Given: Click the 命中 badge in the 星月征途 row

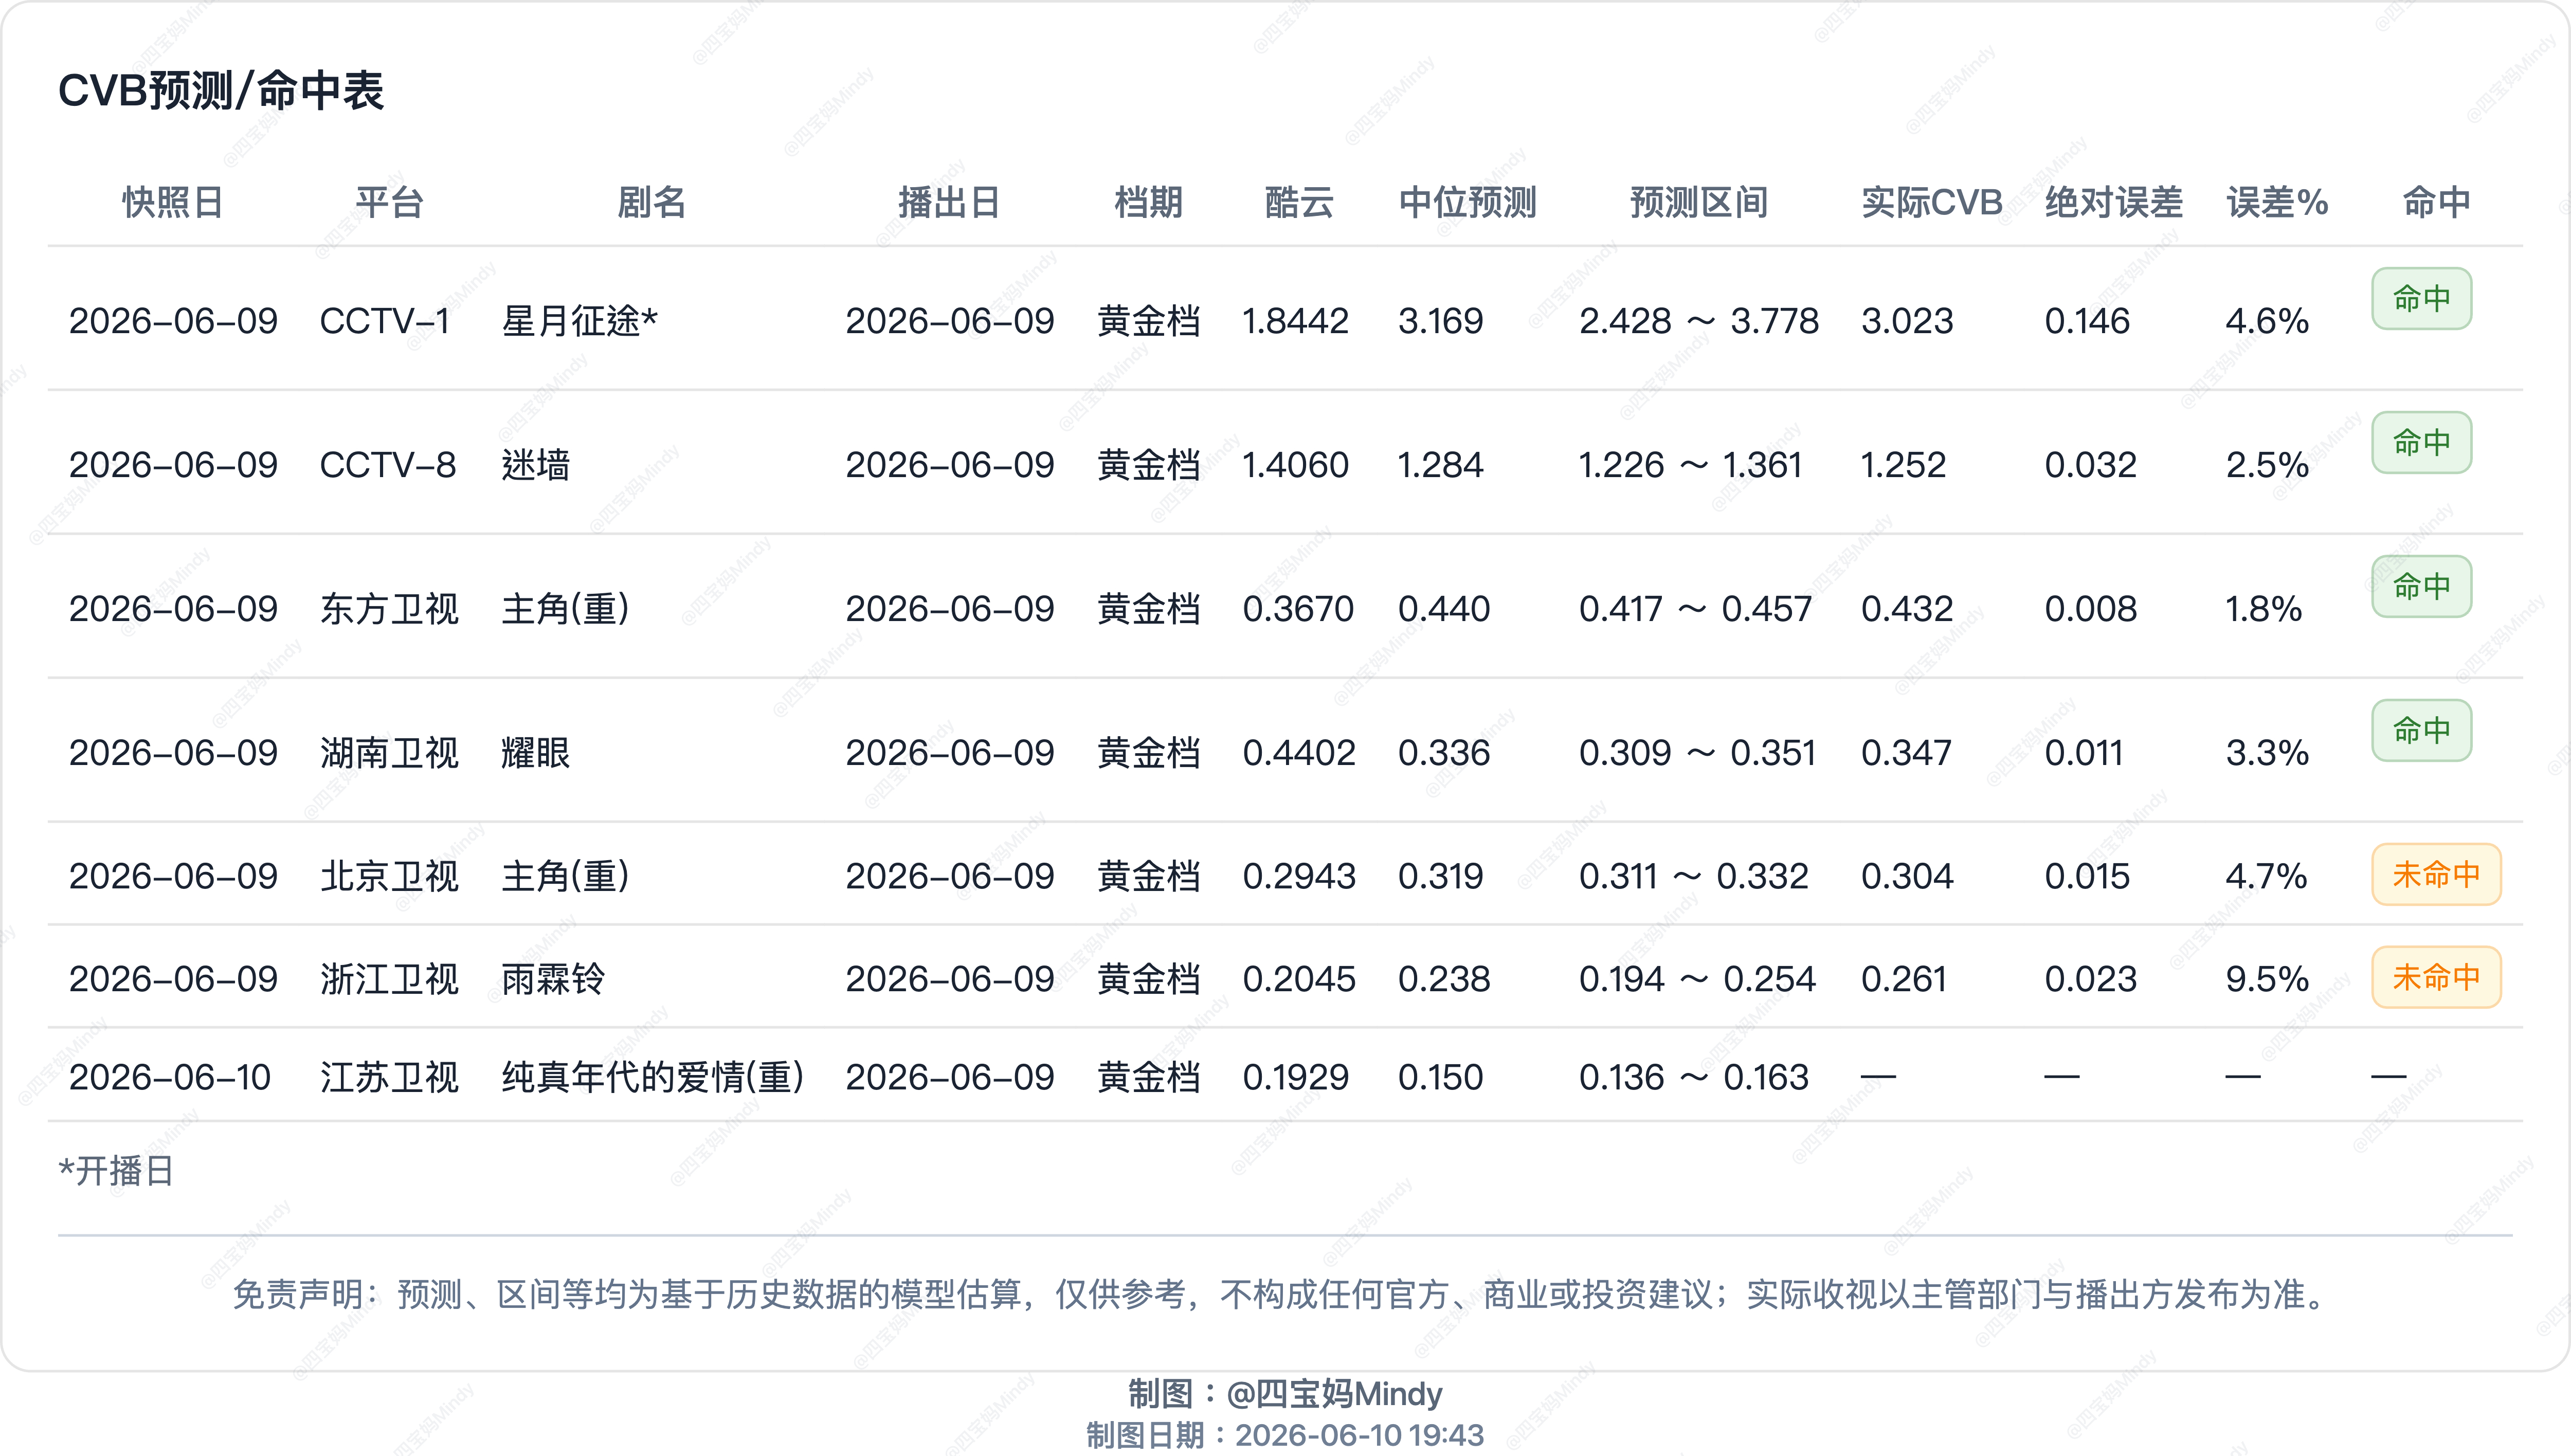Looking at the screenshot, I should click(2422, 298).
